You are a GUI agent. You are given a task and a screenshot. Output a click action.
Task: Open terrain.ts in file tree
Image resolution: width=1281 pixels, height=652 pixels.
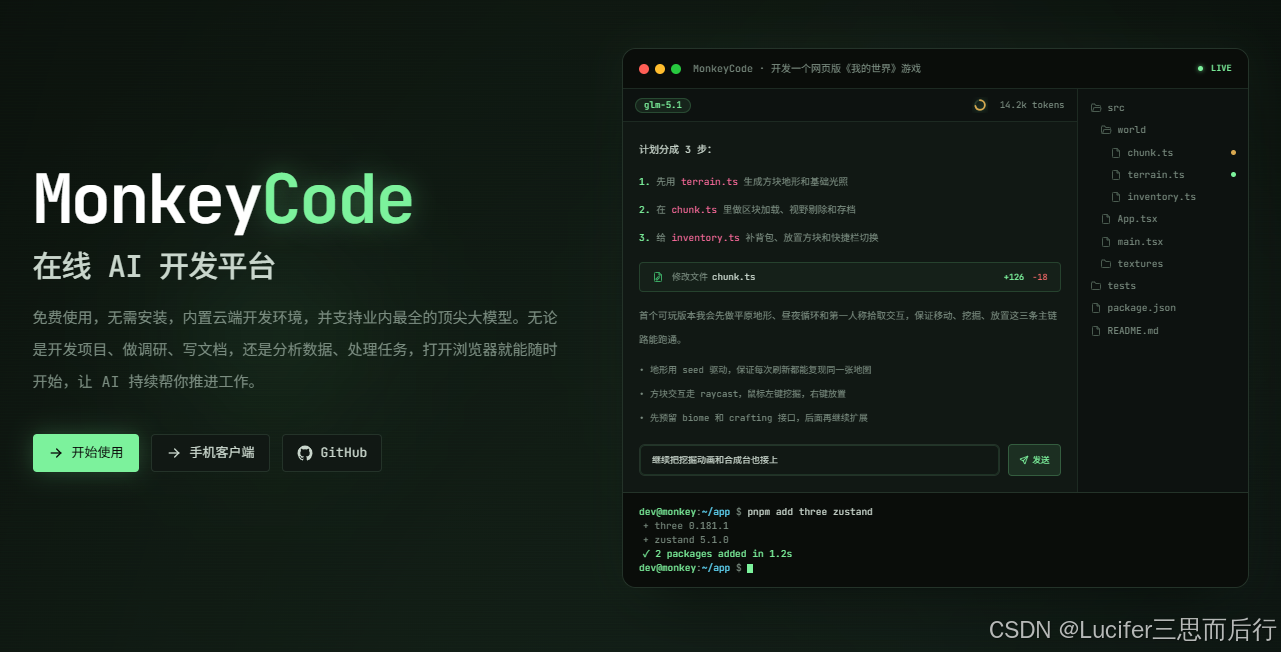[1155, 175]
